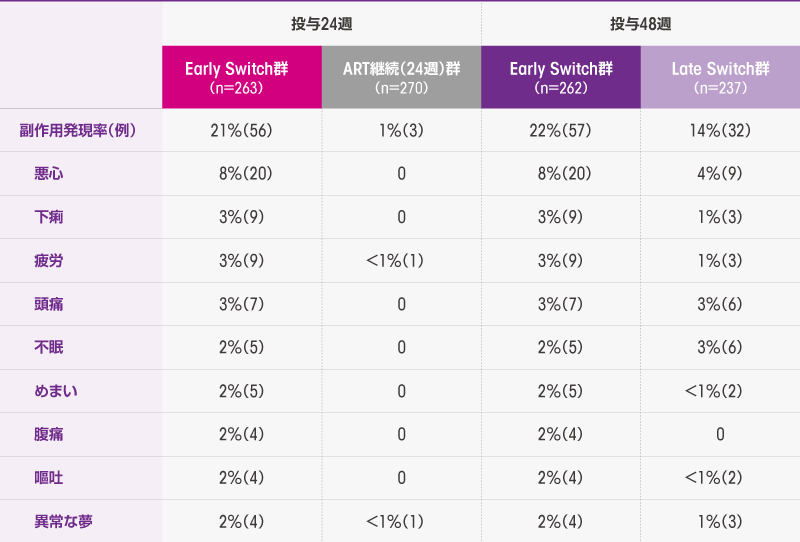Click the 悪心 row label
This screenshot has width=800, height=542.
(48, 174)
